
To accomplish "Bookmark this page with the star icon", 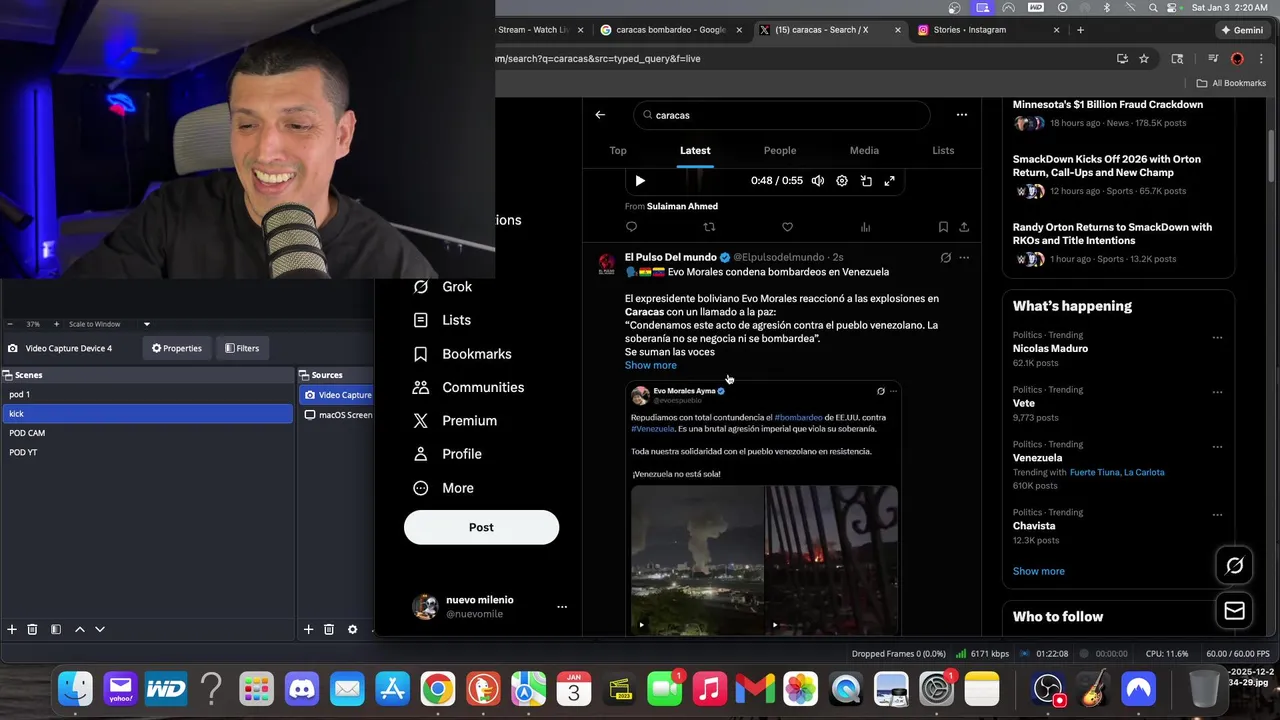I will click(x=1144, y=59).
